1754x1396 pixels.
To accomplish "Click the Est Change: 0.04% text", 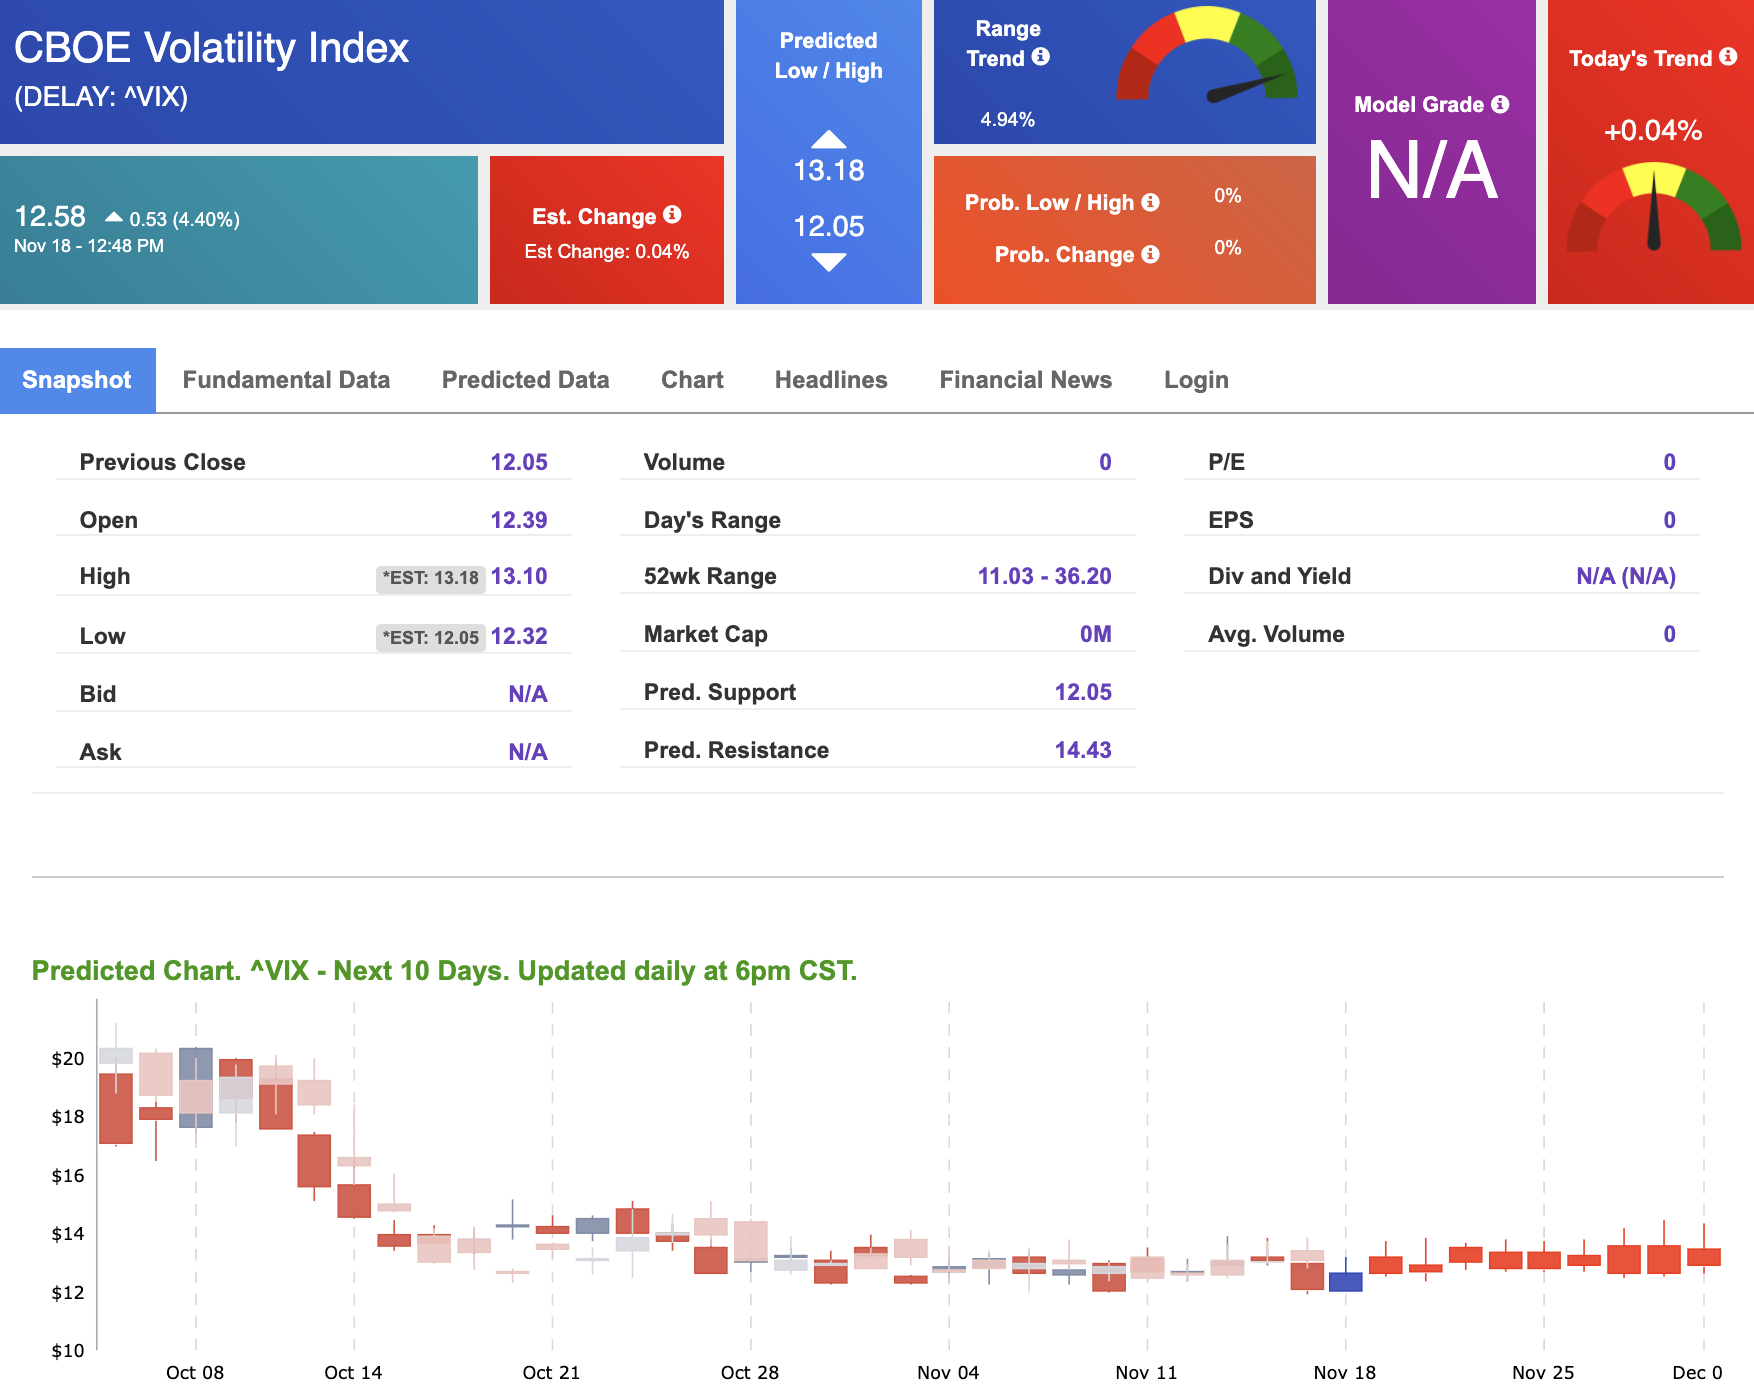I will [x=607, y=252].
